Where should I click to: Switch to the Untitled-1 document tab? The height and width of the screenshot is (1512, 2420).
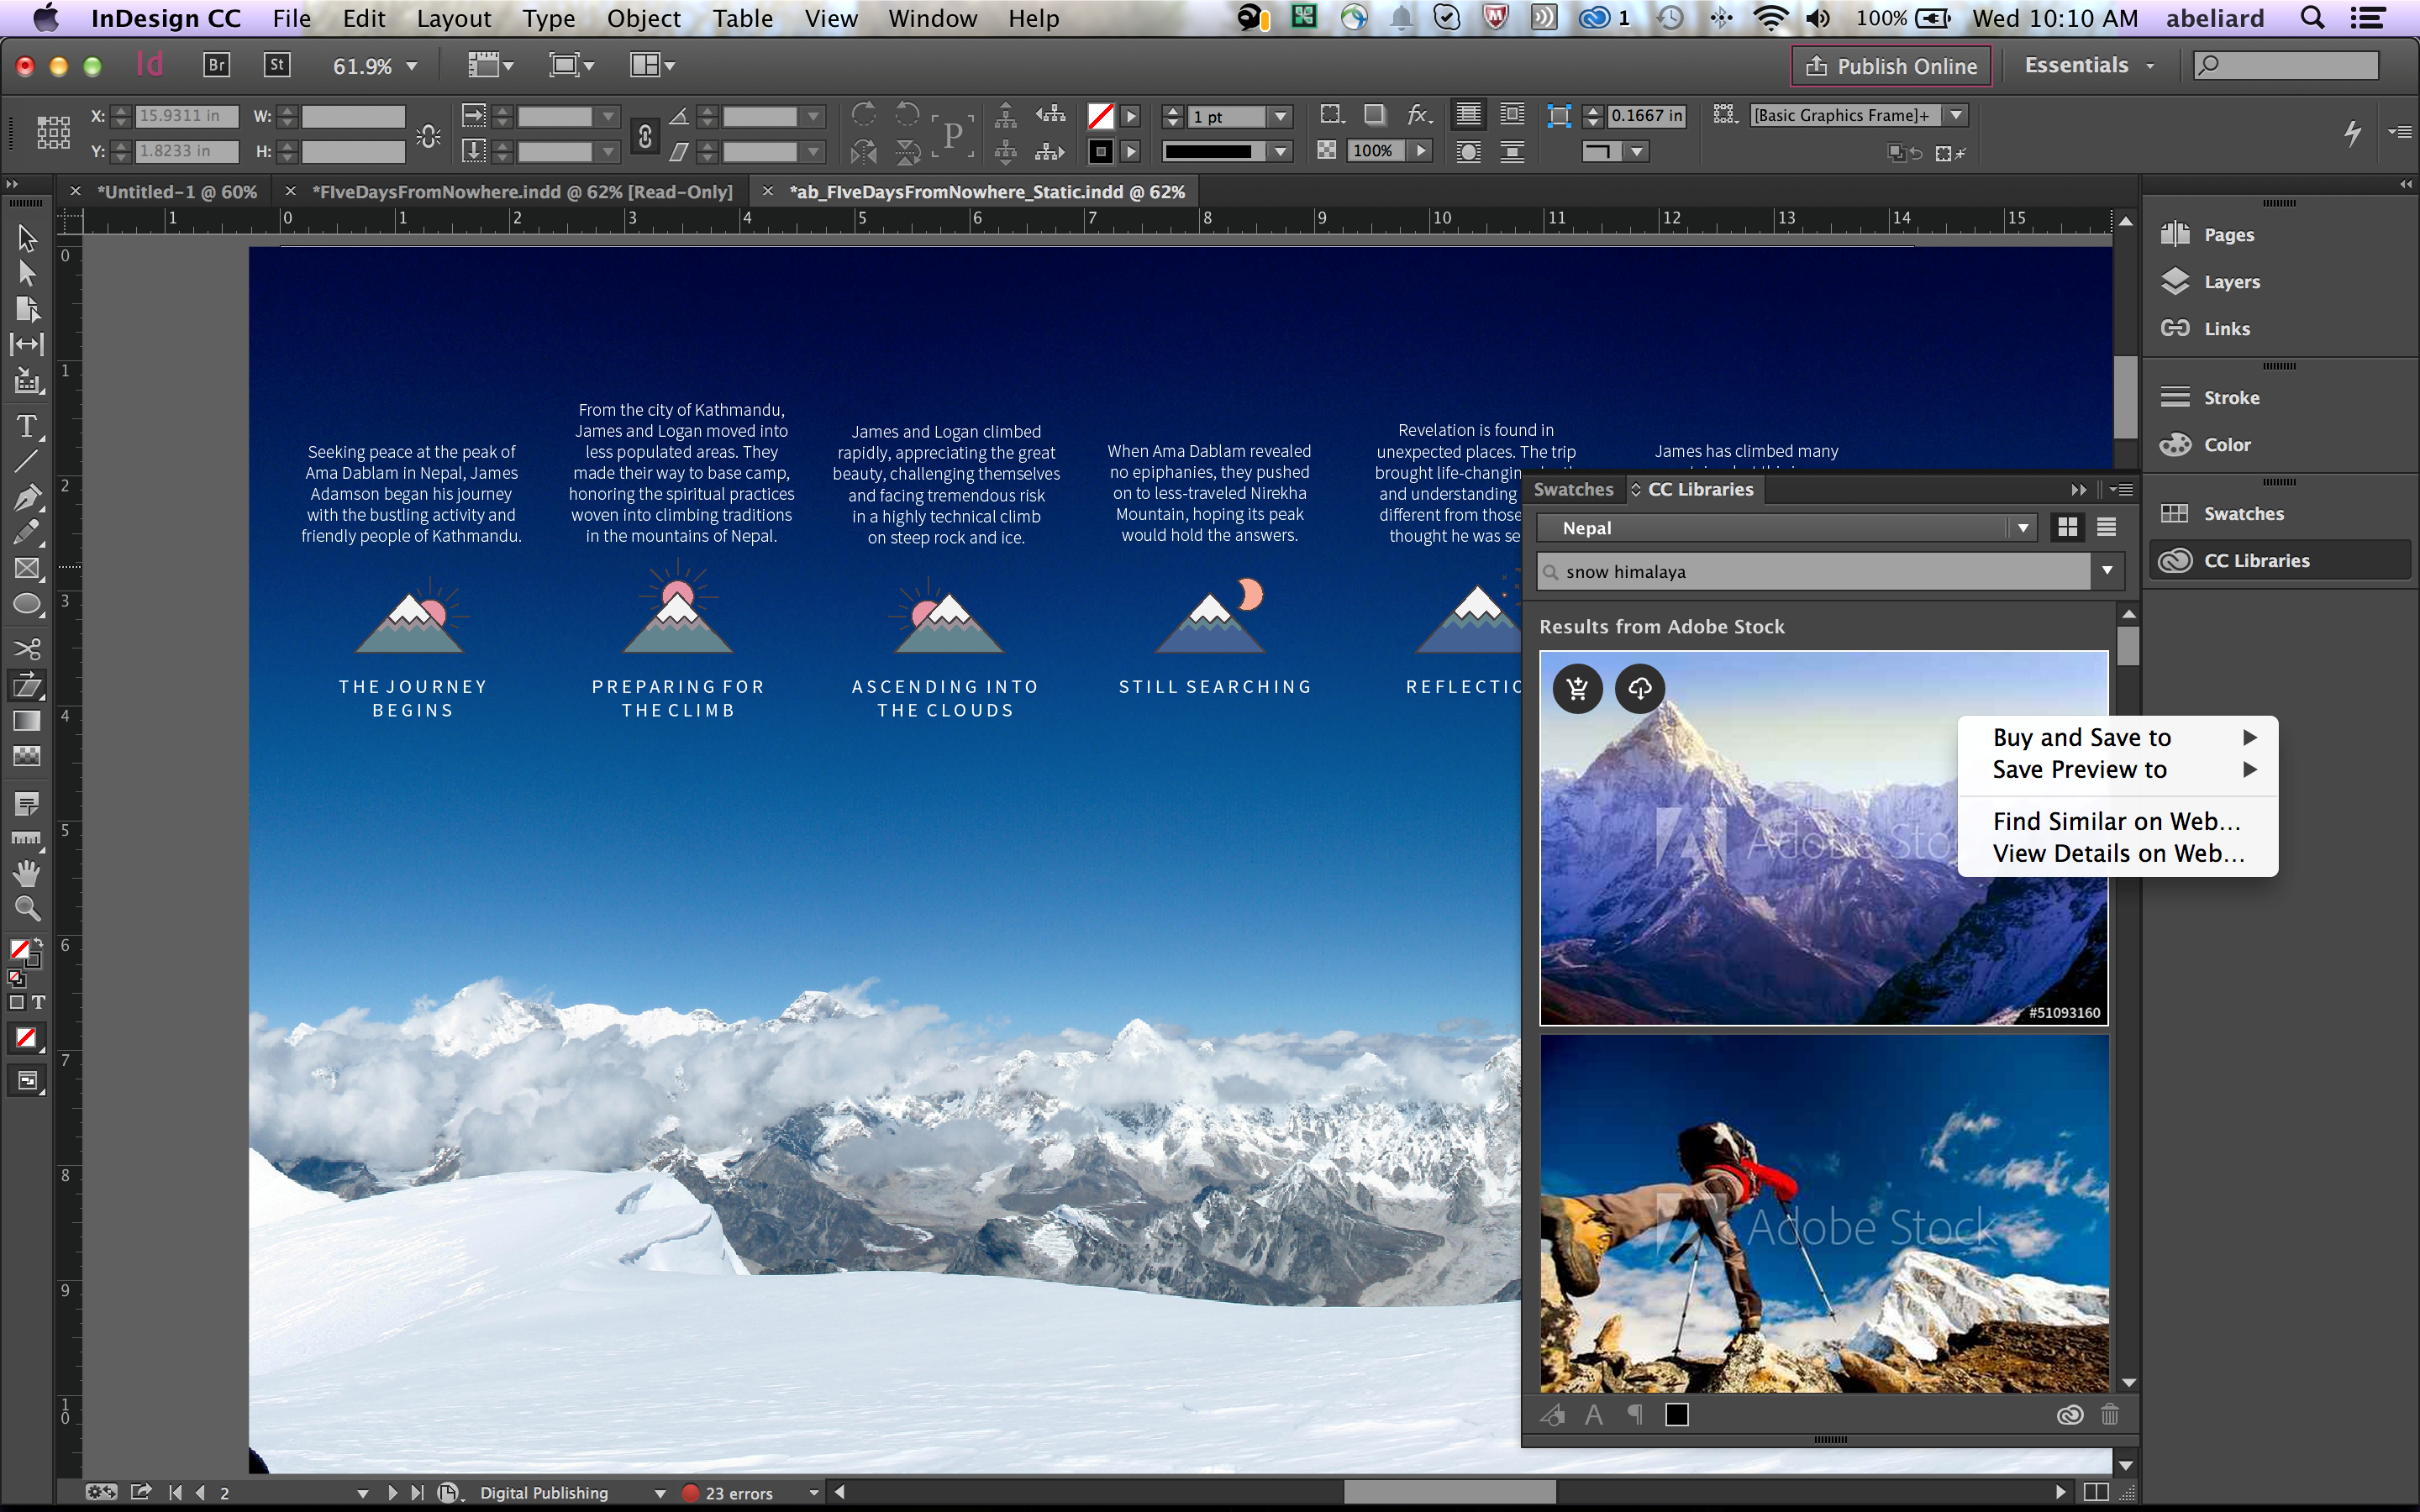click(179, 191)
